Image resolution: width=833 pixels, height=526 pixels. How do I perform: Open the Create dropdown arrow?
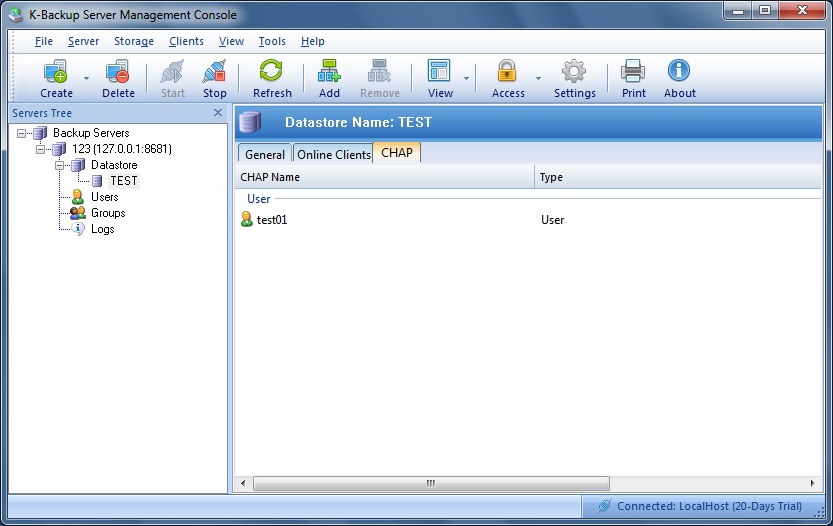87,79
